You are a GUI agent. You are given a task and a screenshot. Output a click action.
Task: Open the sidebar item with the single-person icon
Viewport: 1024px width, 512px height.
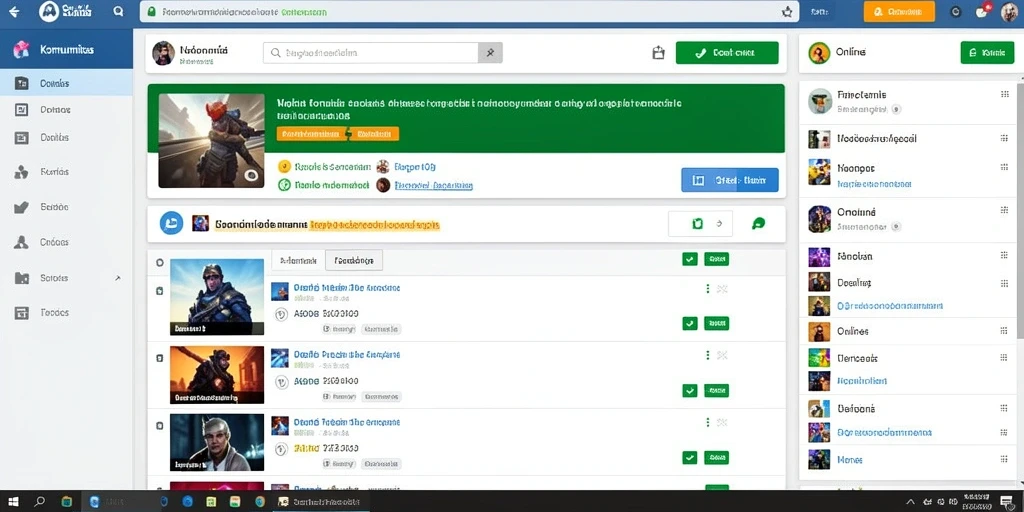(x=66, y=242)
